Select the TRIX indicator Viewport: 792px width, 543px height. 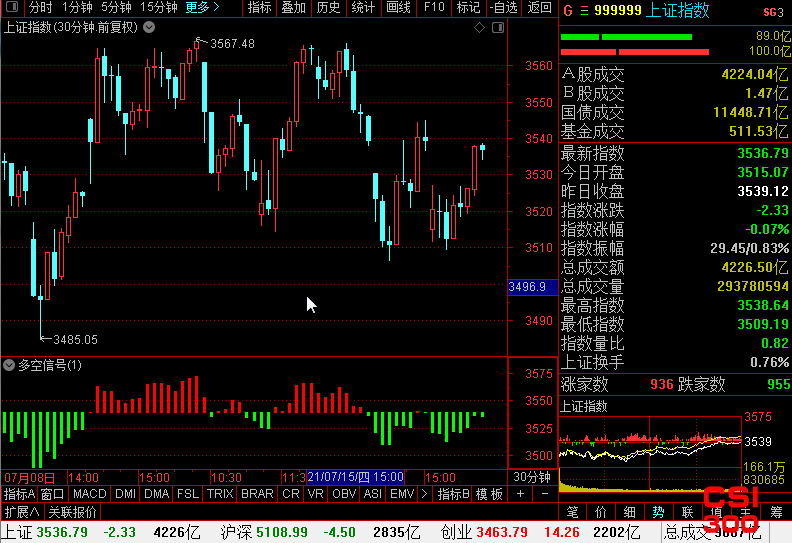coord(220,493)
